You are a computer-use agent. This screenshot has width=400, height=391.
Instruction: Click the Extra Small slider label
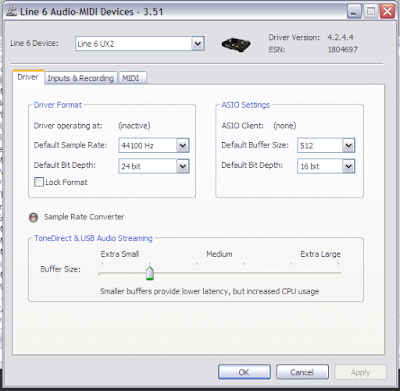[x=120, y=254]
